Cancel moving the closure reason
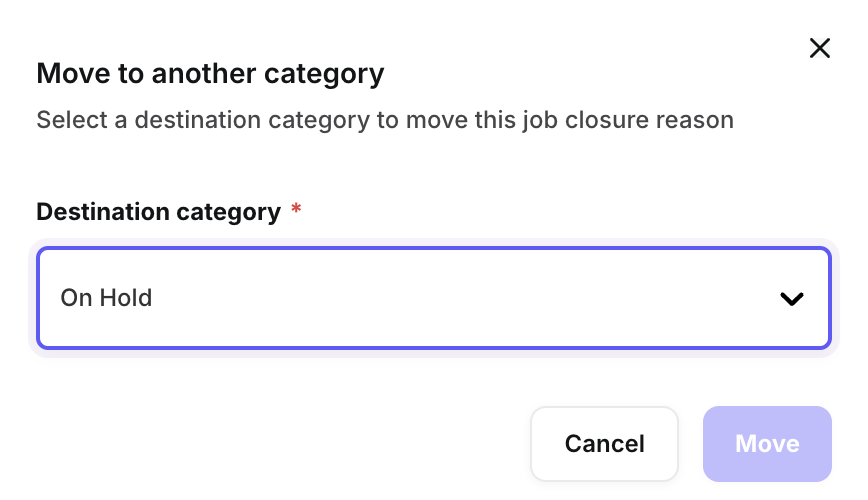 604,444
